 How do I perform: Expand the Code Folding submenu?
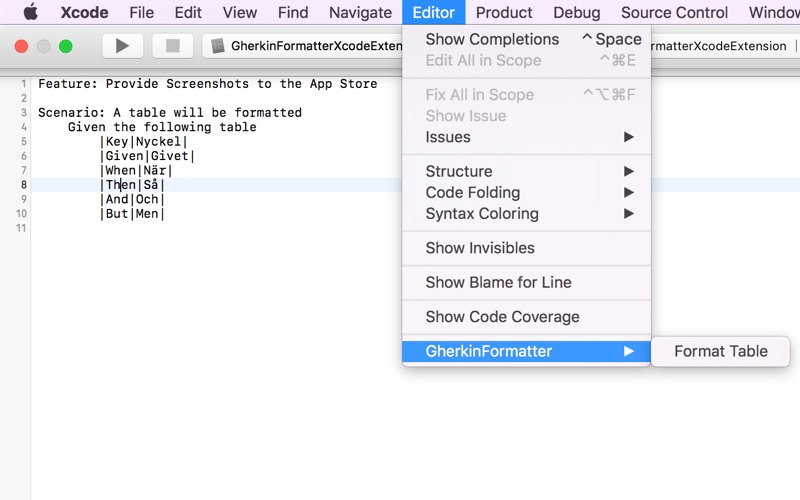coord(527,192)
